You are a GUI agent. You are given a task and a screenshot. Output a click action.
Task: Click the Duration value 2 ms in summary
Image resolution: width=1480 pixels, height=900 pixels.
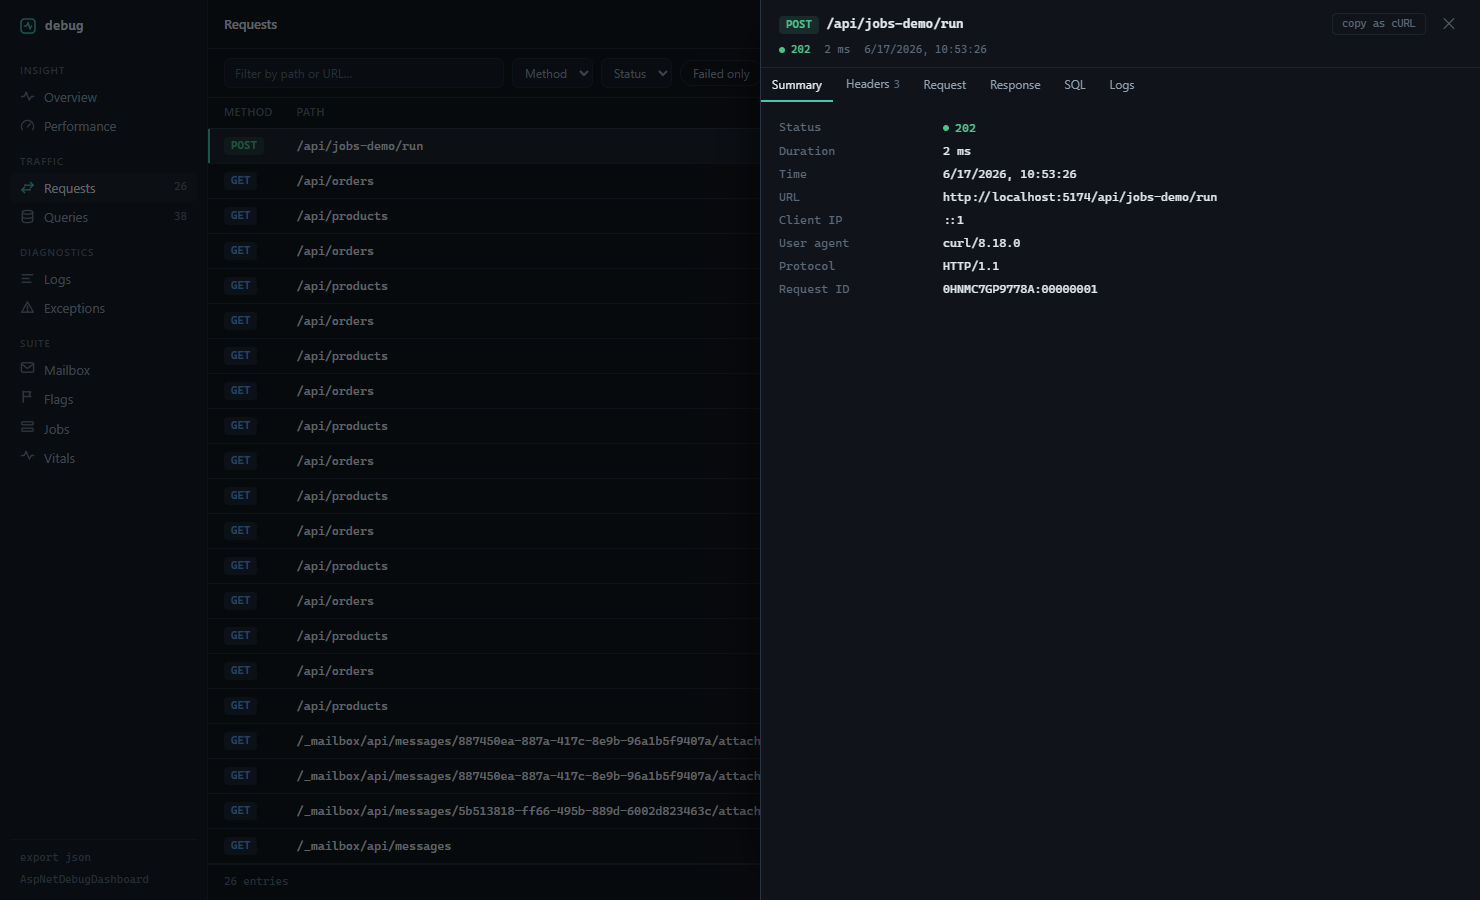[x=956, y=151]
